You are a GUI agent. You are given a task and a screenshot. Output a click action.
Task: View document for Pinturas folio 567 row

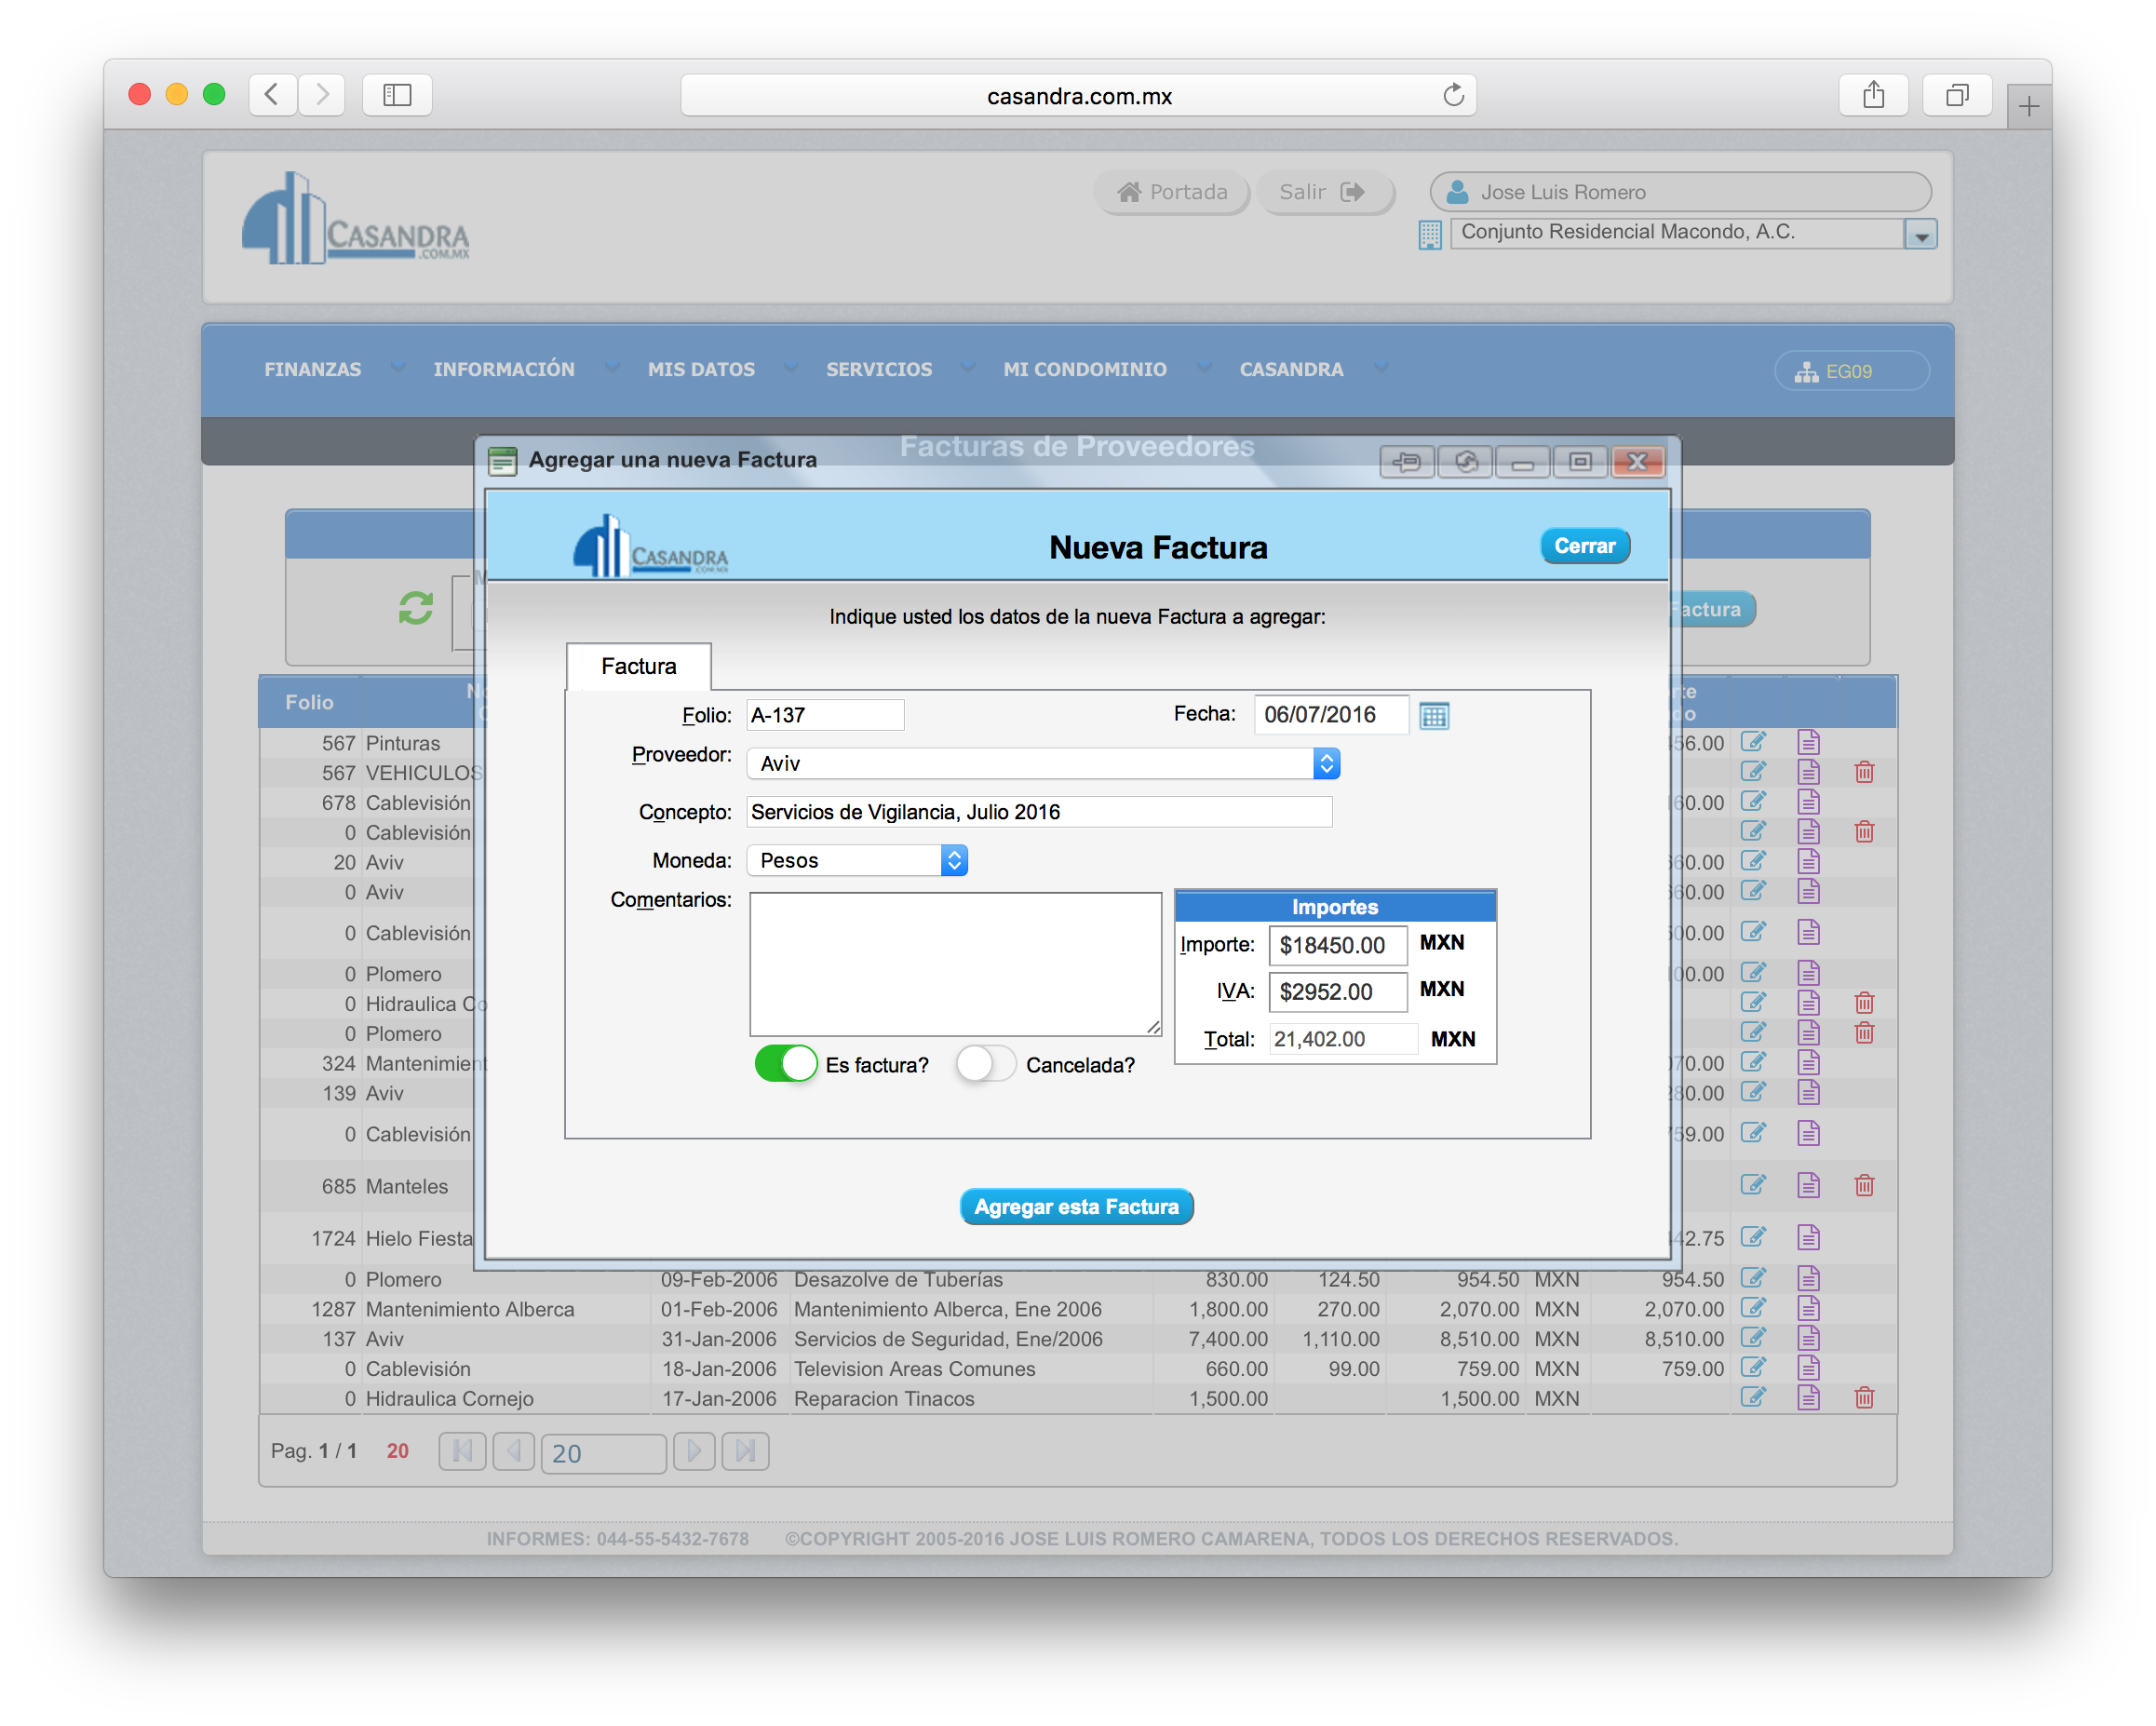1808,742
